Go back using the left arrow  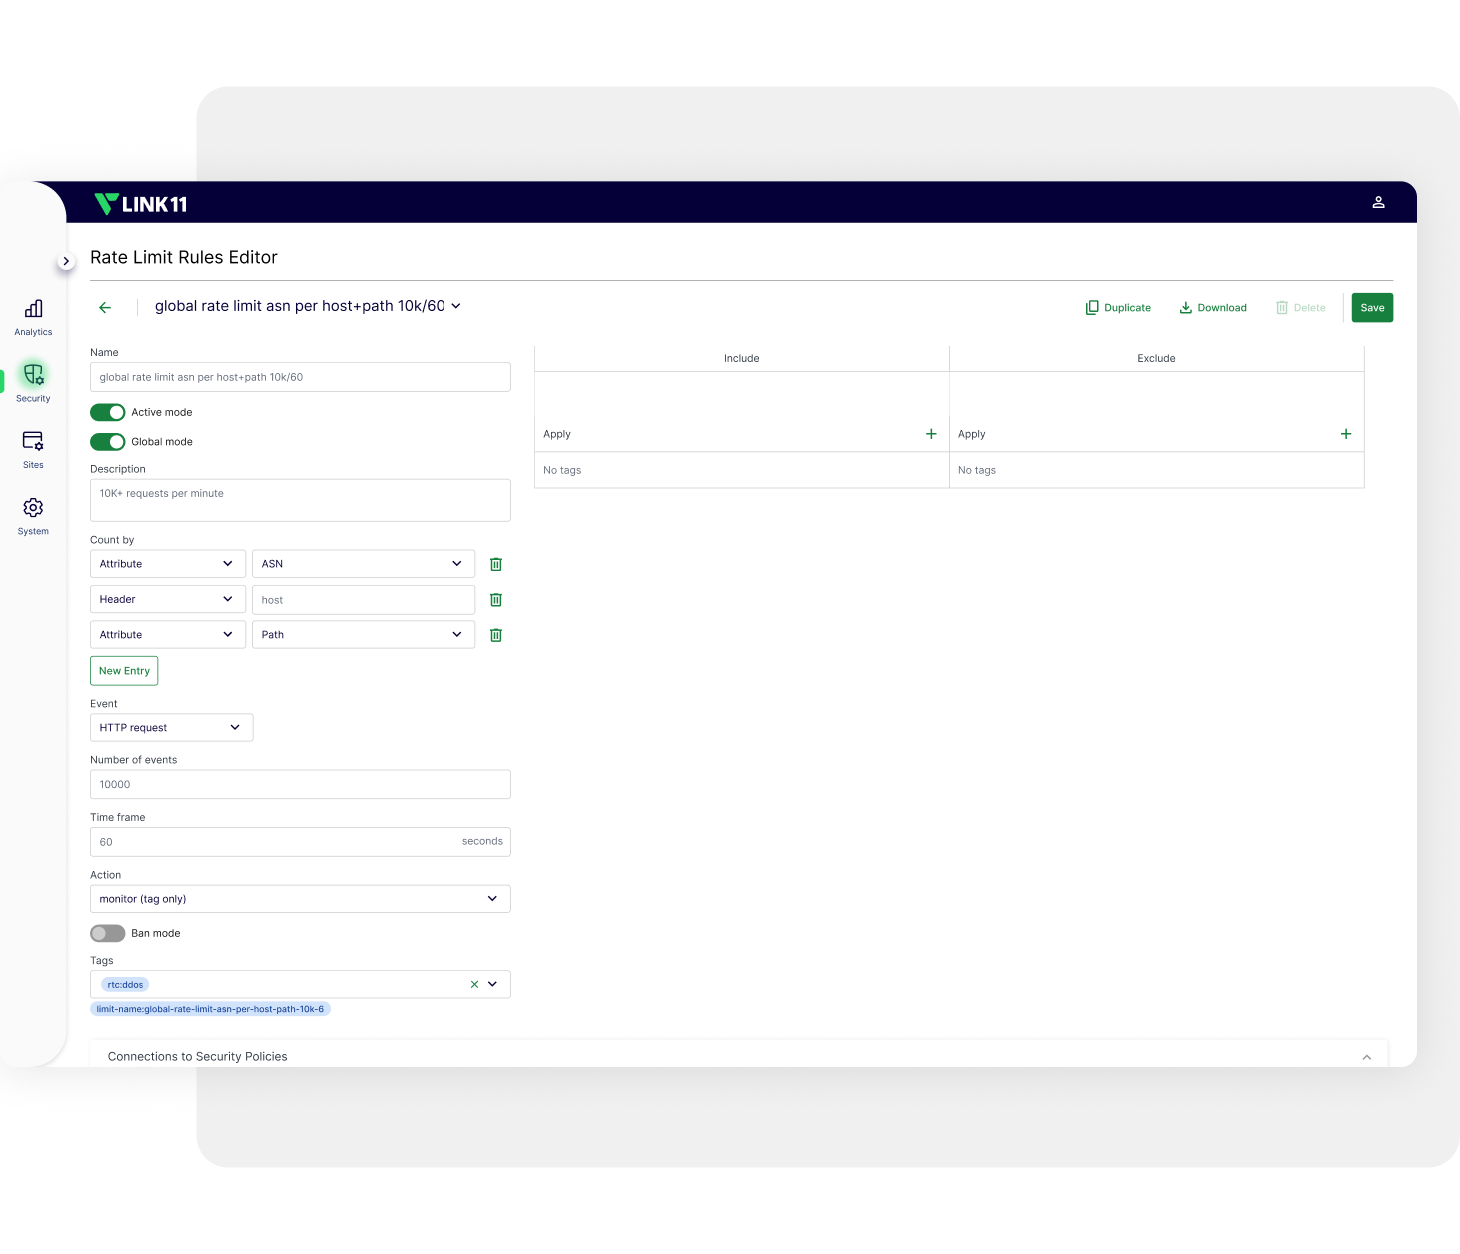105,308
